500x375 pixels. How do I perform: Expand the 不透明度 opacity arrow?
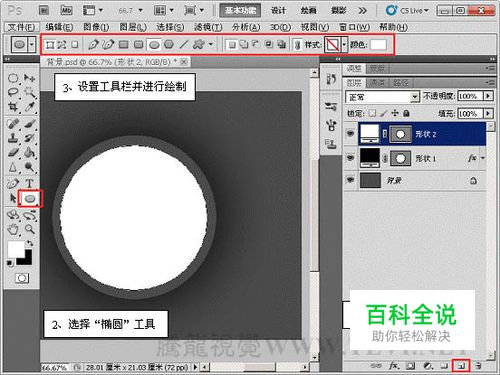point(489,96)
